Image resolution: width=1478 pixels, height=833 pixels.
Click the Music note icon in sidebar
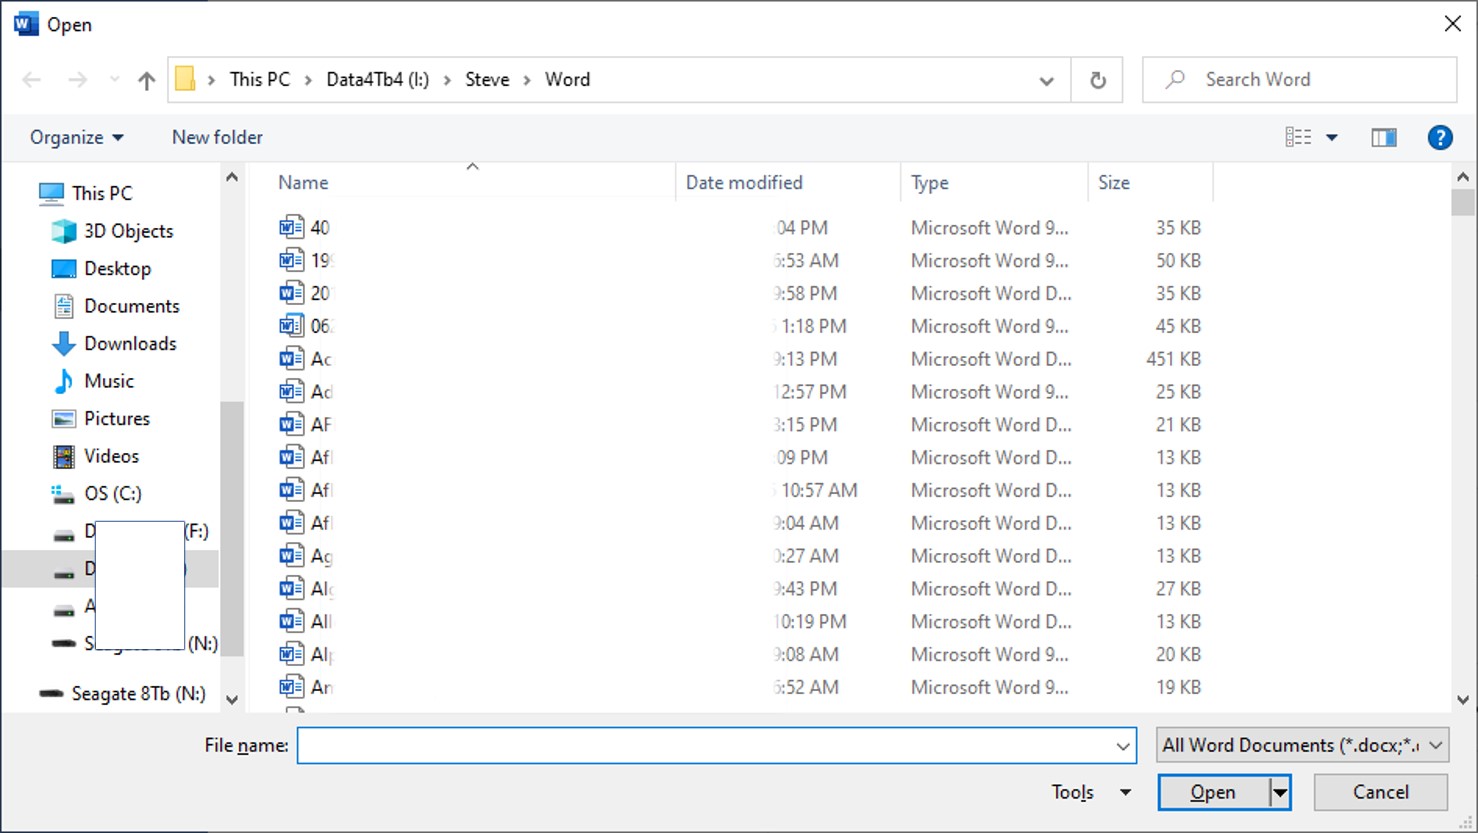coord(64,381)
